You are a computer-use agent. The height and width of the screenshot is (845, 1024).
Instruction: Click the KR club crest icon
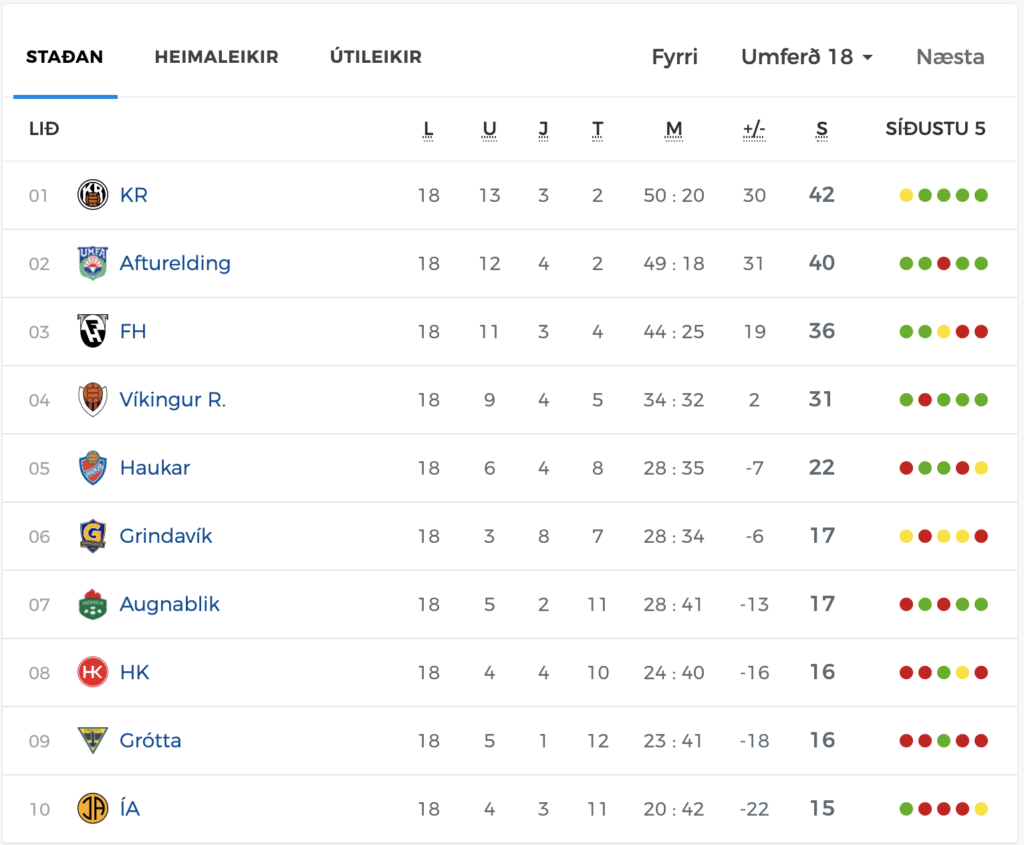tap(93, 195)
